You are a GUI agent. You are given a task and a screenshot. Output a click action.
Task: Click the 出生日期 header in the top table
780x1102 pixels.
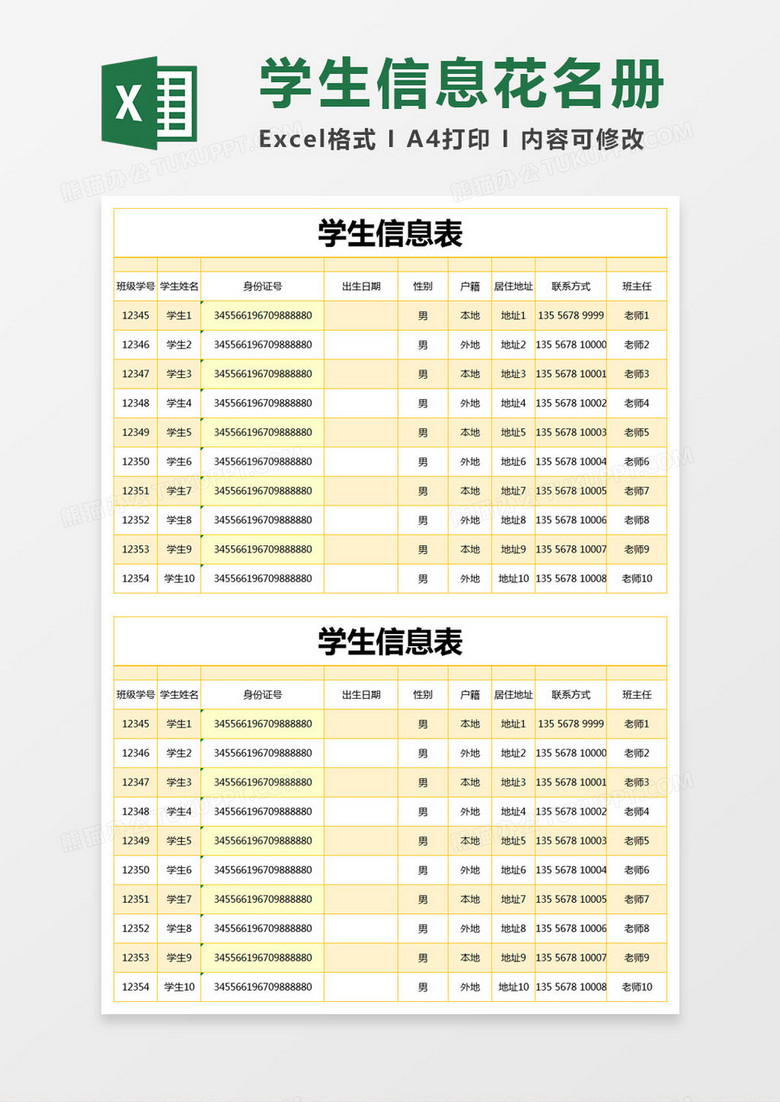coord(361,286)
